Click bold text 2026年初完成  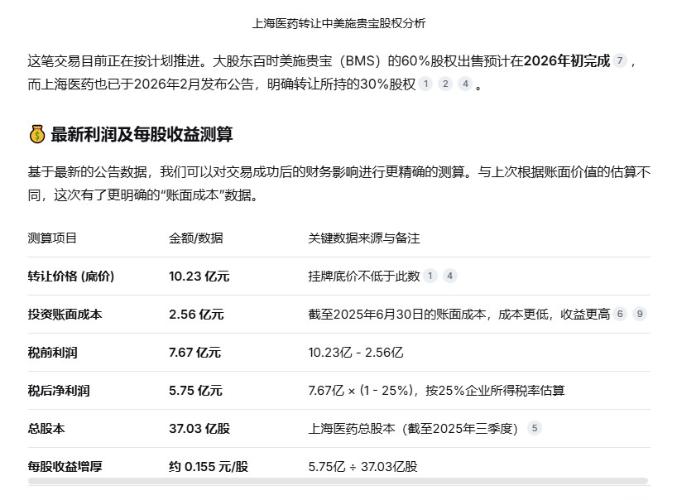click(x=567, y=60)
